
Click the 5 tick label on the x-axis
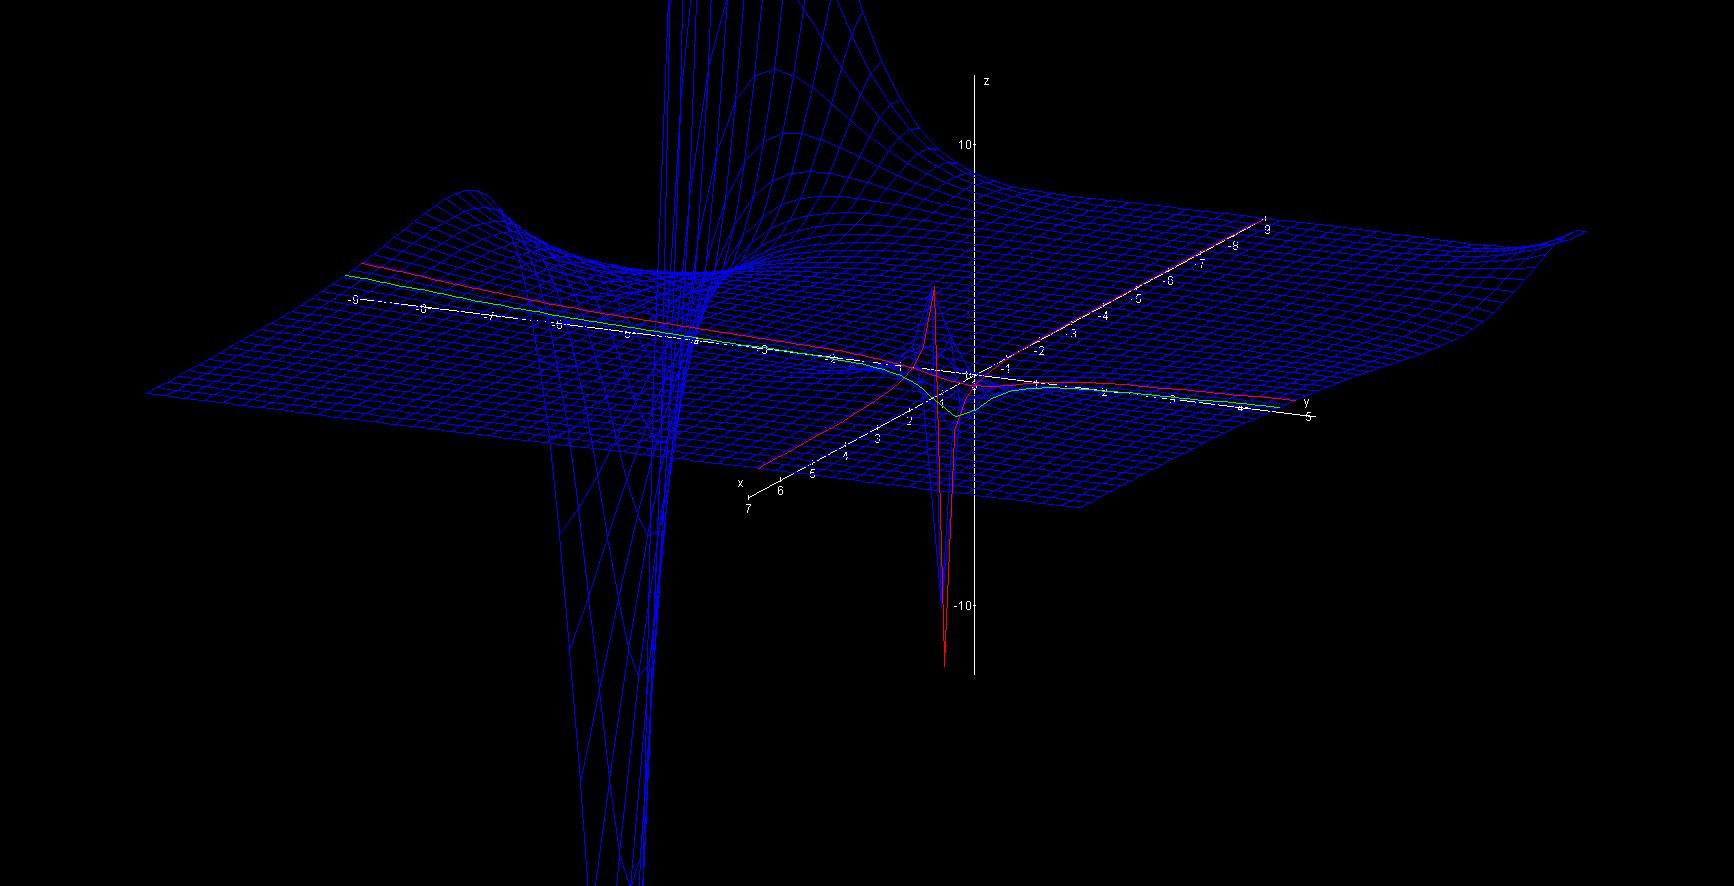click(812, 474)
